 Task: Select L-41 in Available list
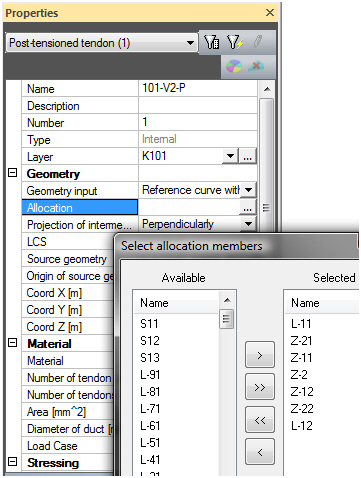point(150,460)
